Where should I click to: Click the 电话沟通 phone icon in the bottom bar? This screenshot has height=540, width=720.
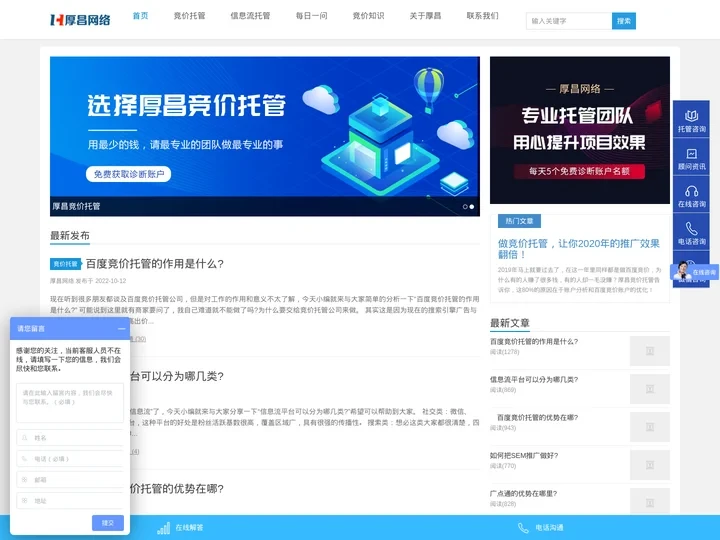(523, 528)
